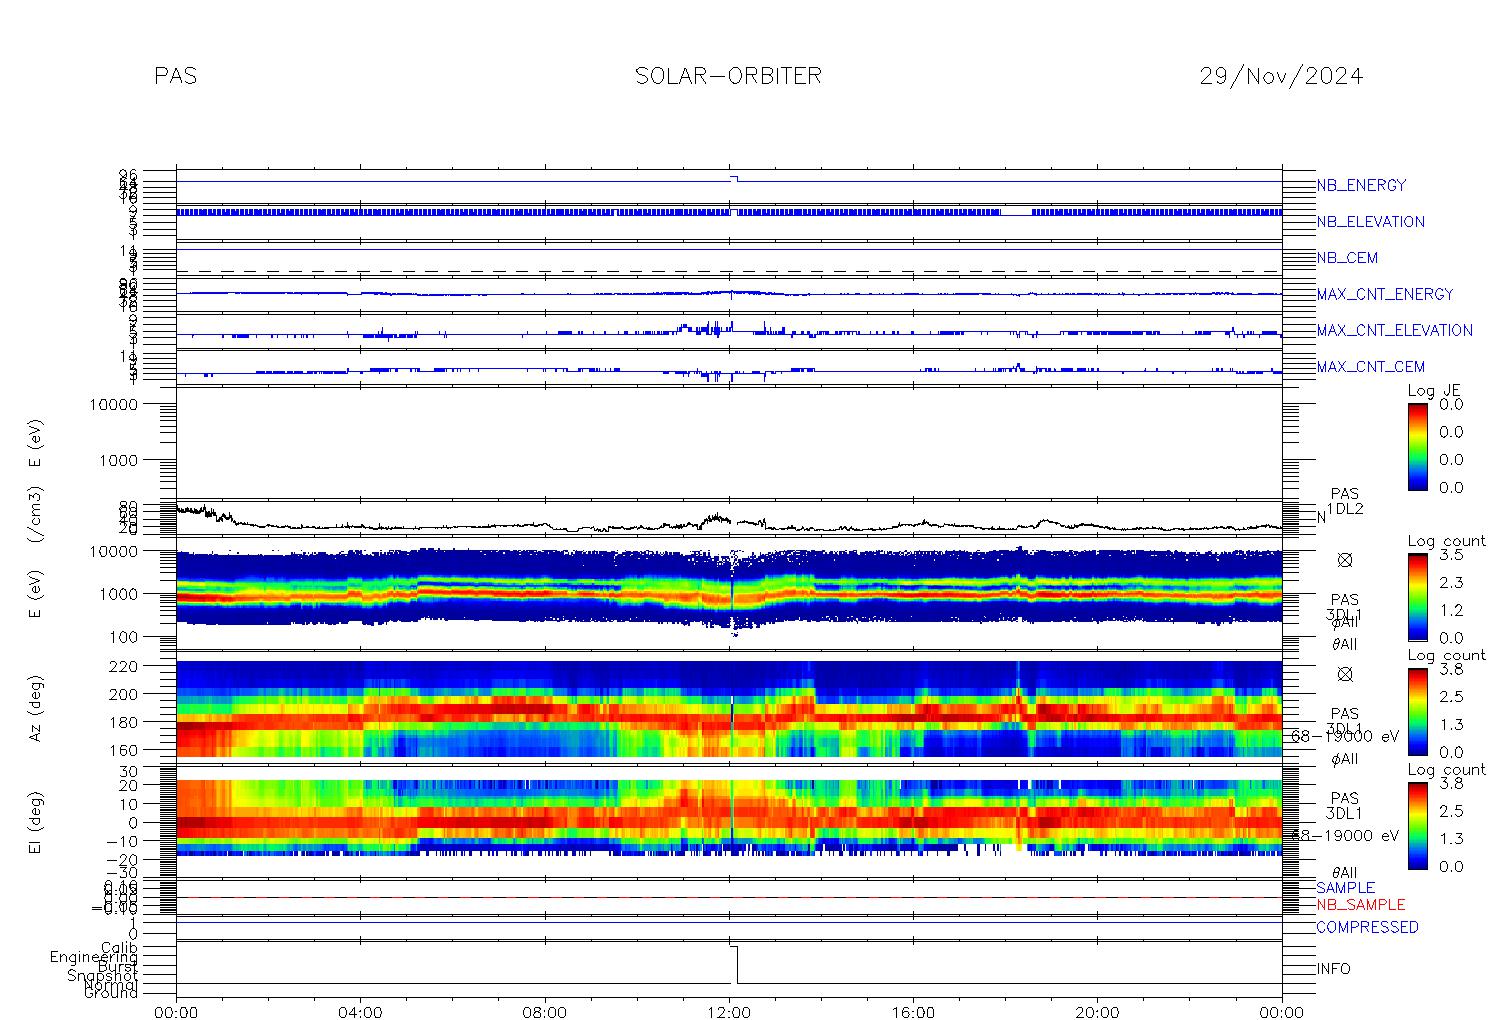
Task: Click the (/cm3) density axis label
Action: tap(36, 516)
